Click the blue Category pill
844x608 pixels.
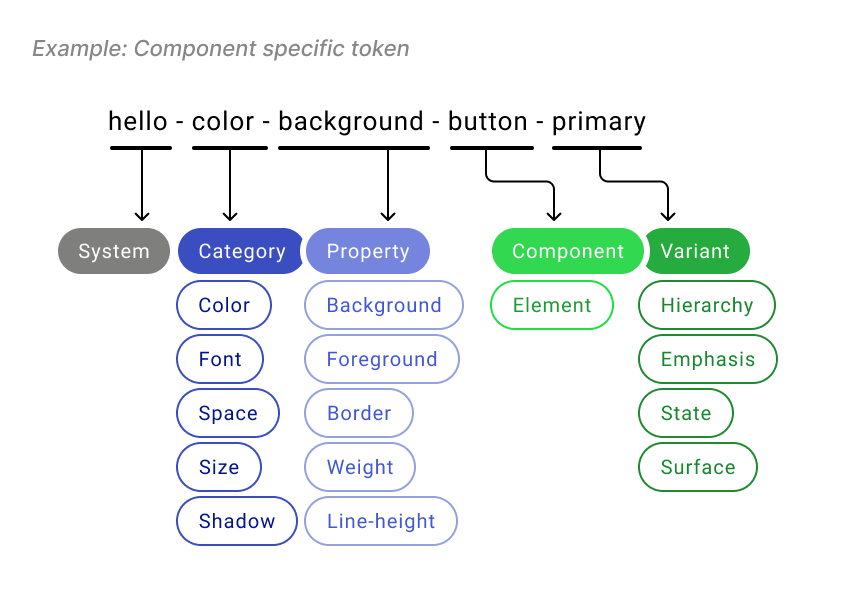tap(241, 251)
